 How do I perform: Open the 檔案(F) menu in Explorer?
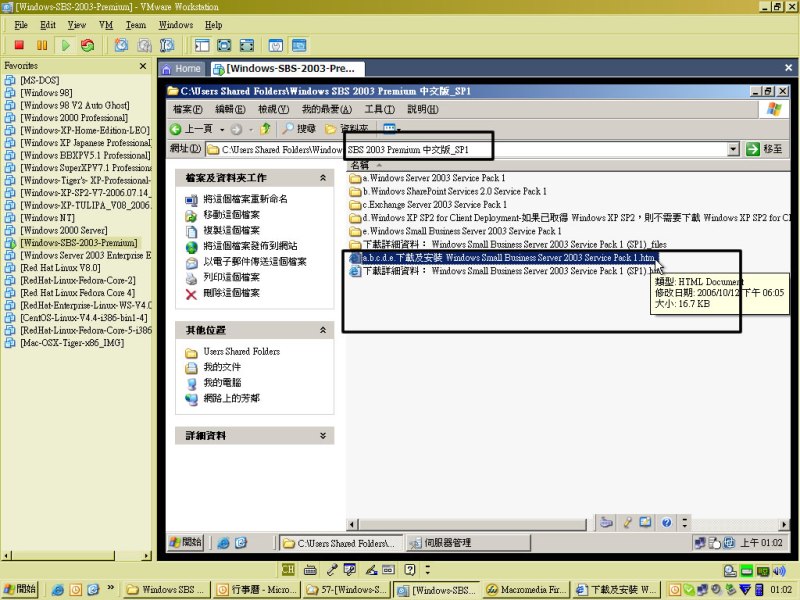pyautogui.click(x=188, y=109)
